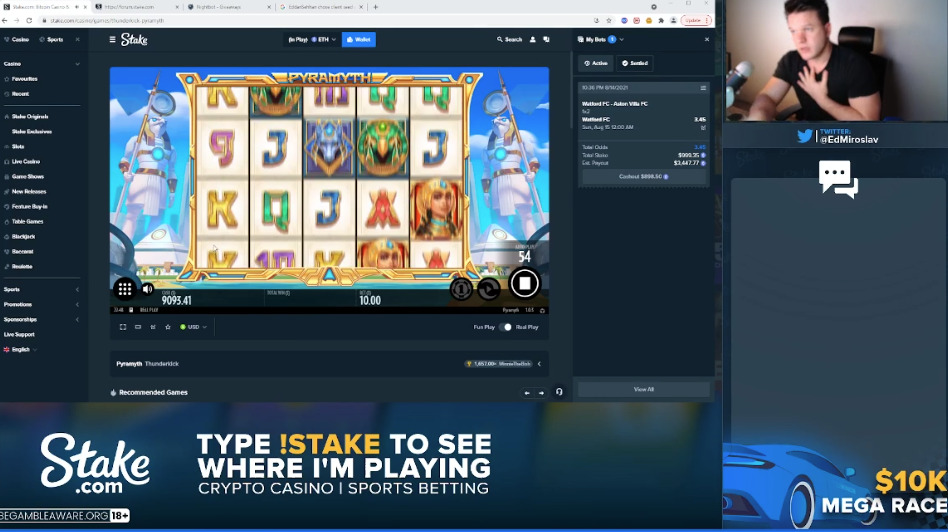Close the My Bets panel
This screenshot has height=532, width=948.
pyautogui.click(x=707, y=39)
